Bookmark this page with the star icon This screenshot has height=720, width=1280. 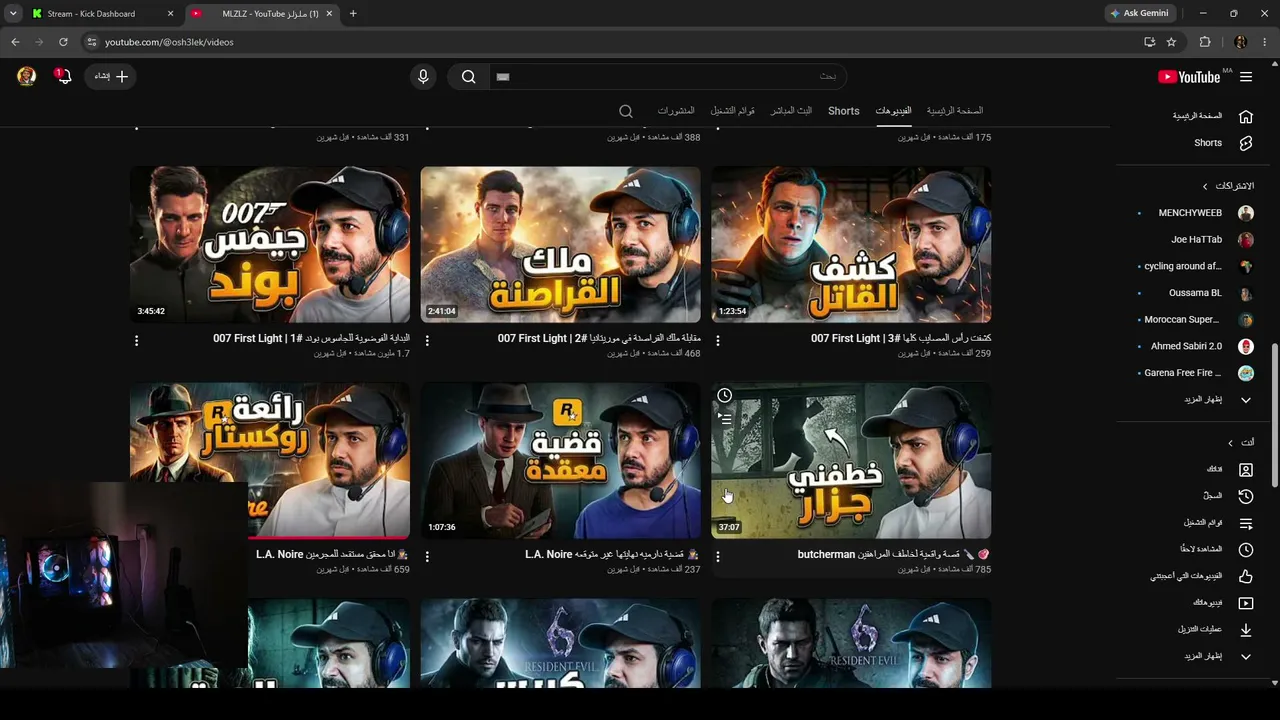click(1171, 42)
